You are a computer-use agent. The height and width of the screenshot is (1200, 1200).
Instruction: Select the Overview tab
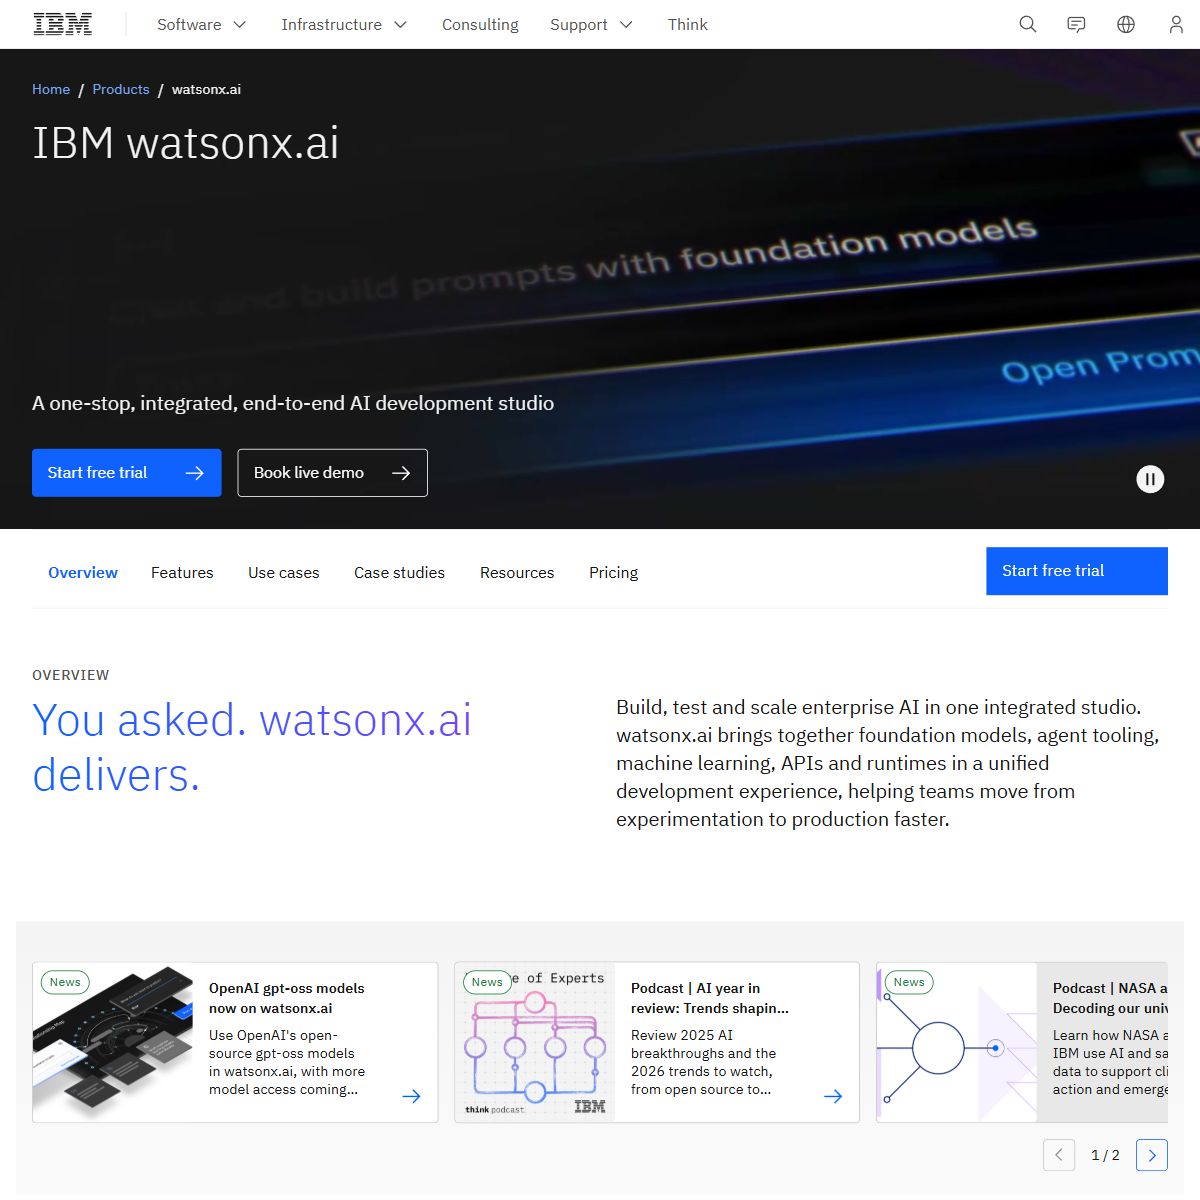click(83, 572)
